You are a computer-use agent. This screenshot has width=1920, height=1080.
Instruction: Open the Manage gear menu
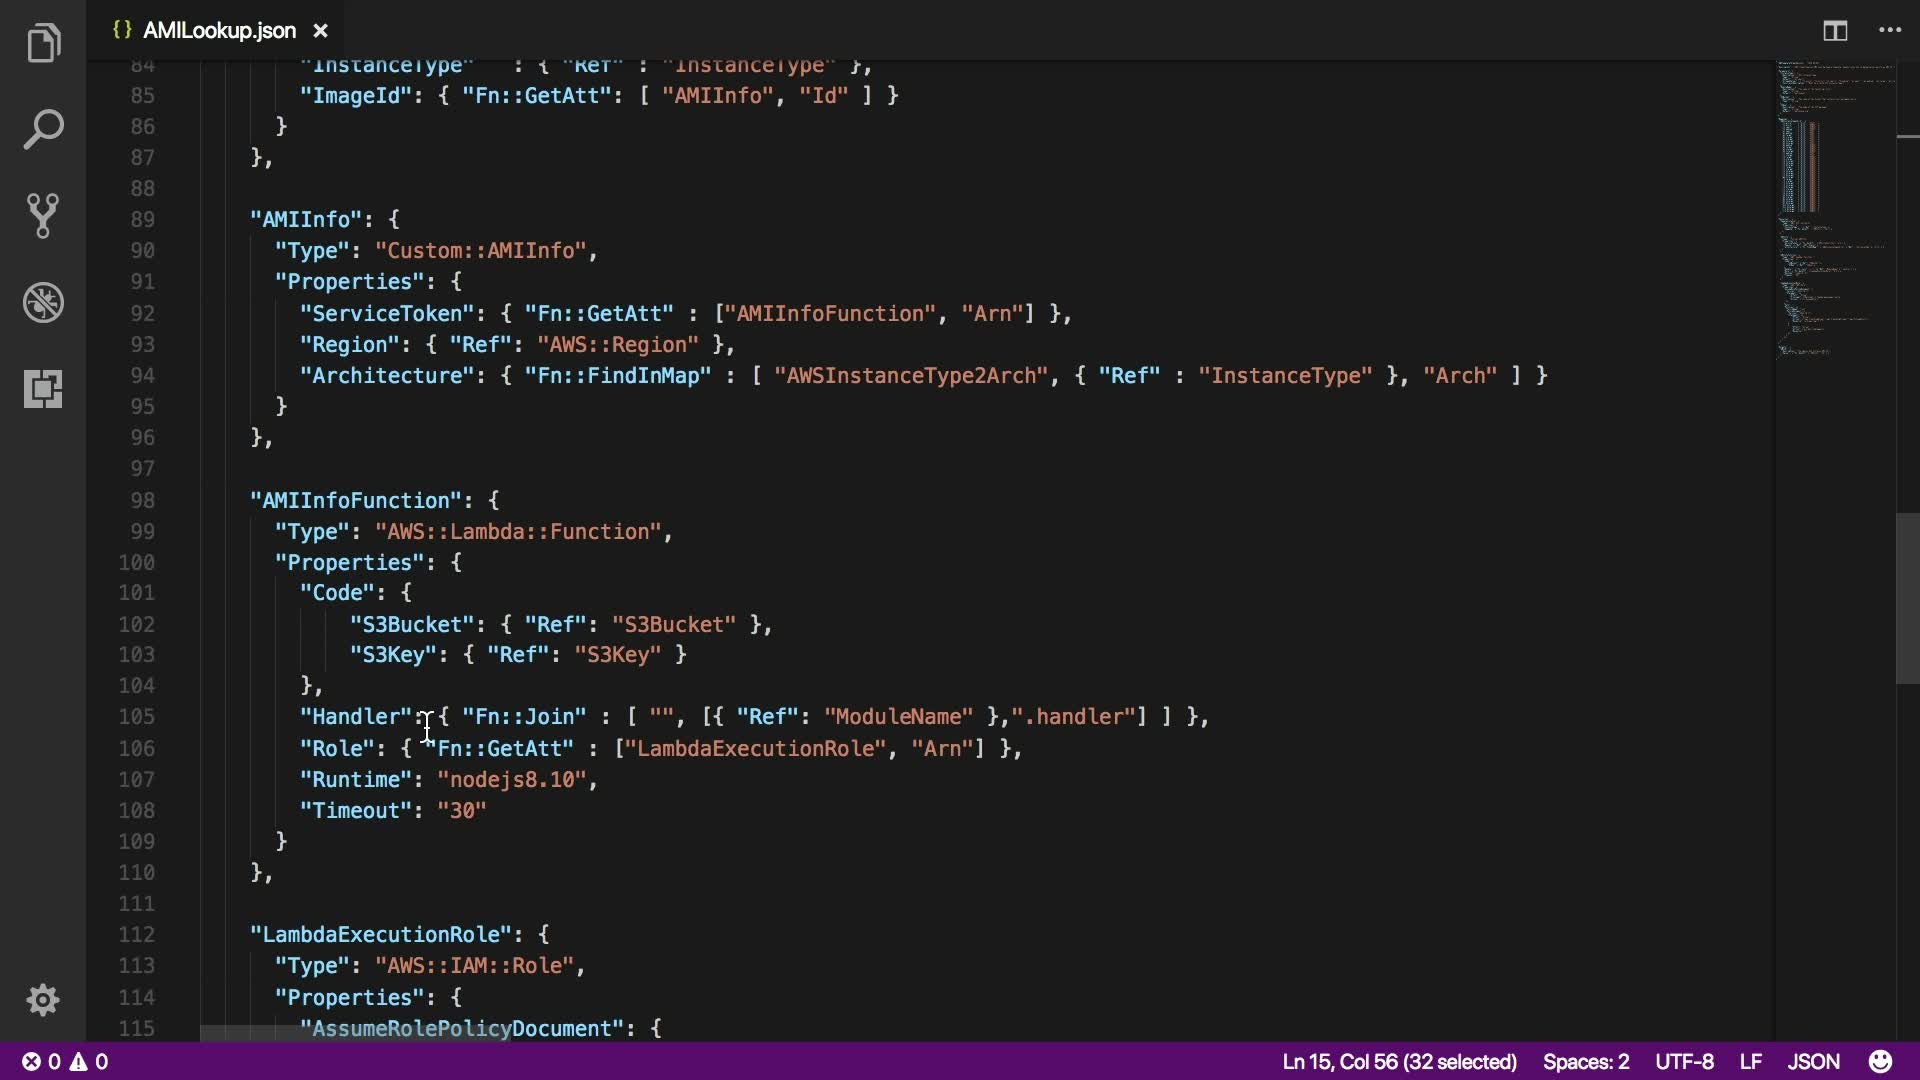tap(43, 1000)
